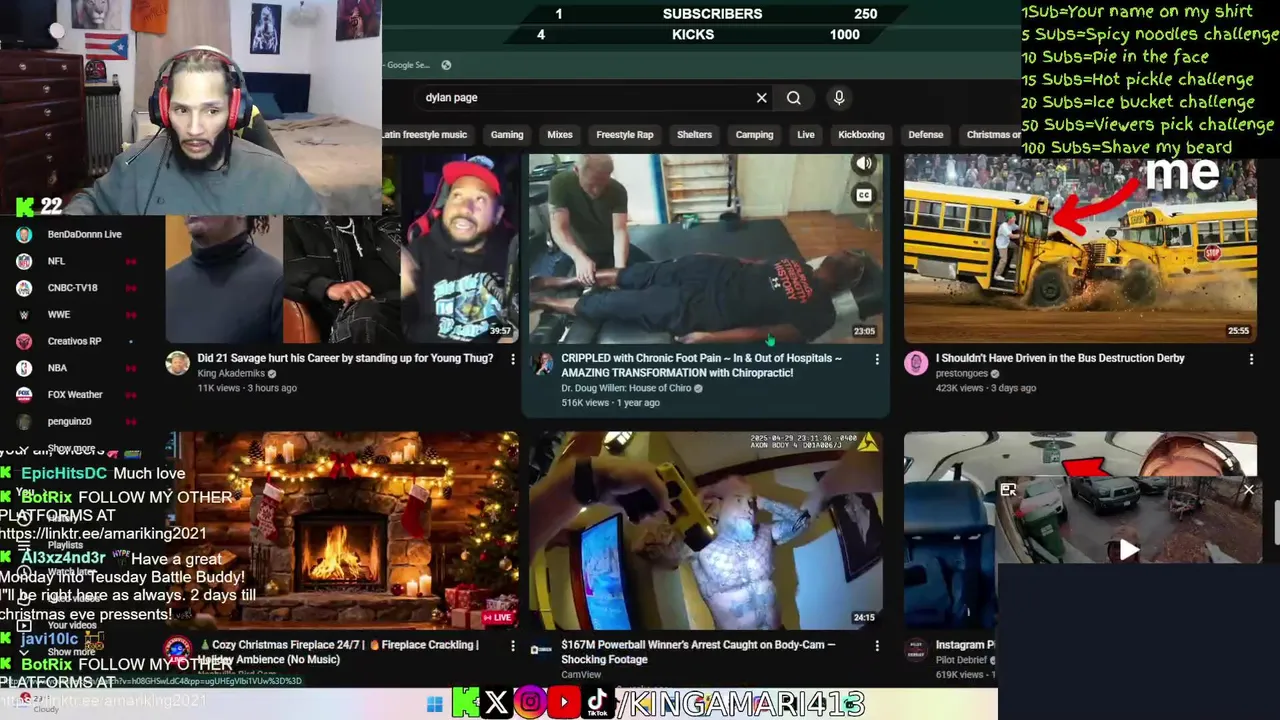
Task: Select the Gaming filter chip
Action: [x=507, y=135]
